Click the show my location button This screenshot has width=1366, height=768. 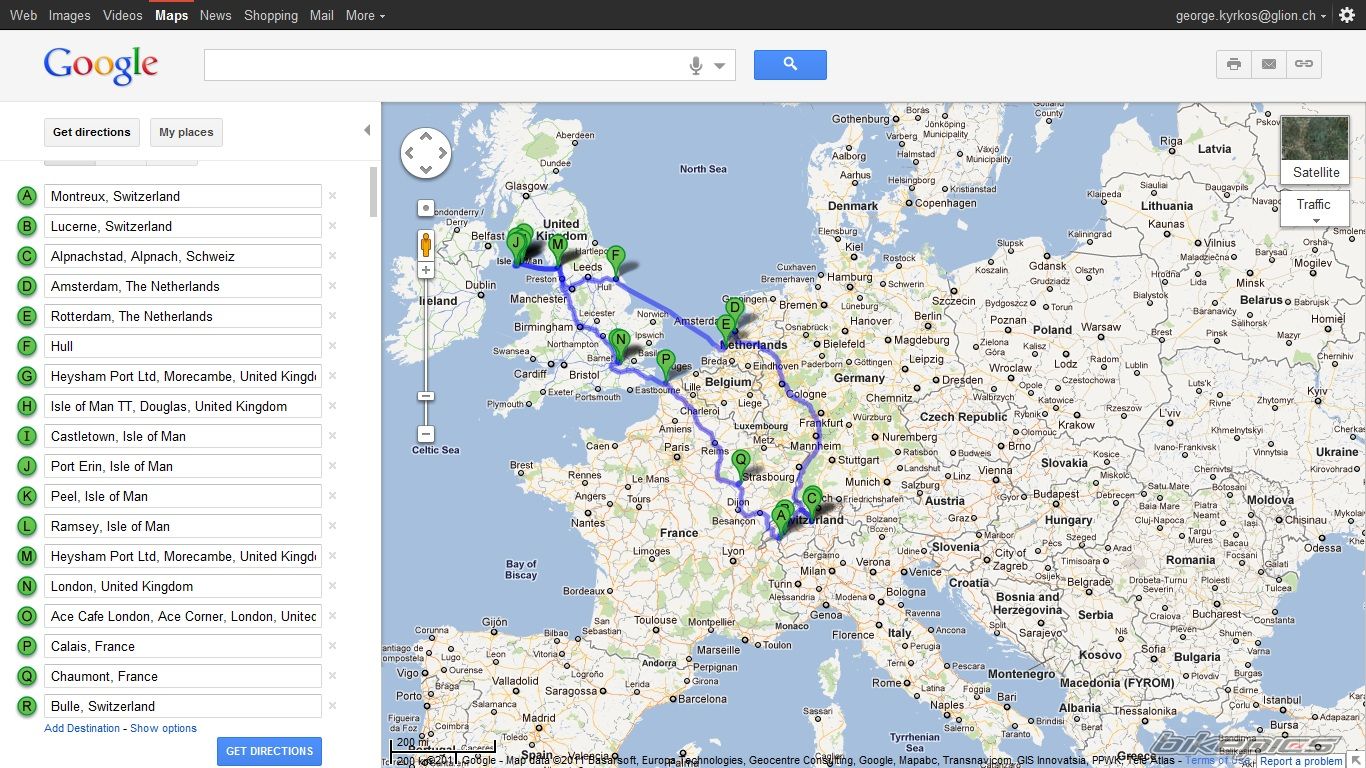(x=426, y=208)
